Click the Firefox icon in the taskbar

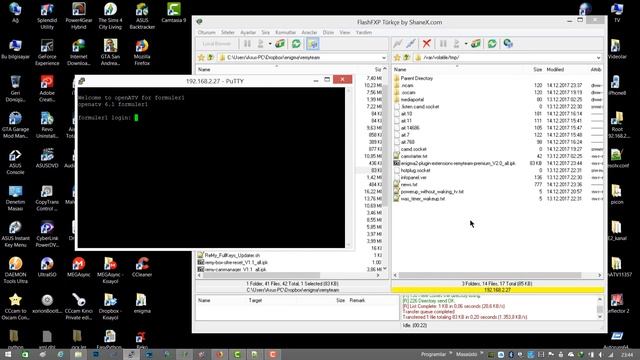[x=219, y=355]
